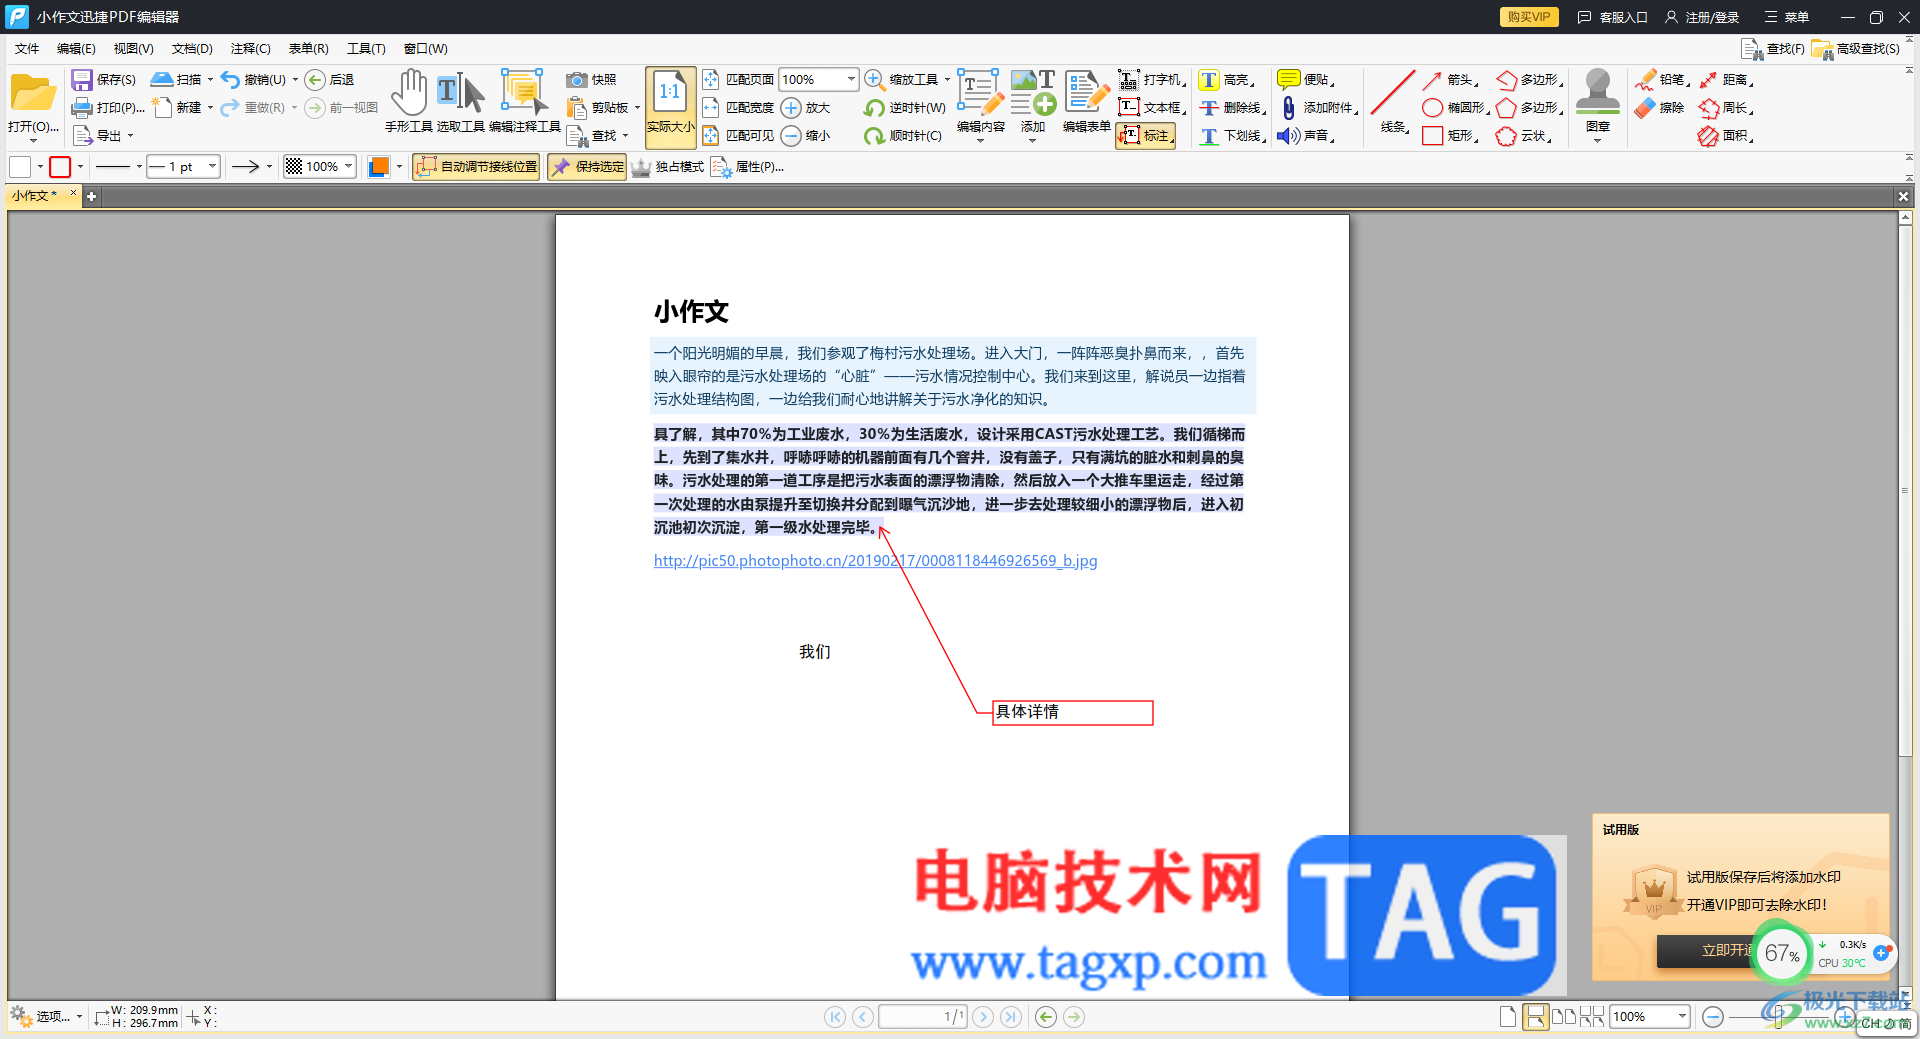This screenshot has width=1920, height=1039.
Task: Toggle 自动调节接线位置 option
Action: [476, 167]
